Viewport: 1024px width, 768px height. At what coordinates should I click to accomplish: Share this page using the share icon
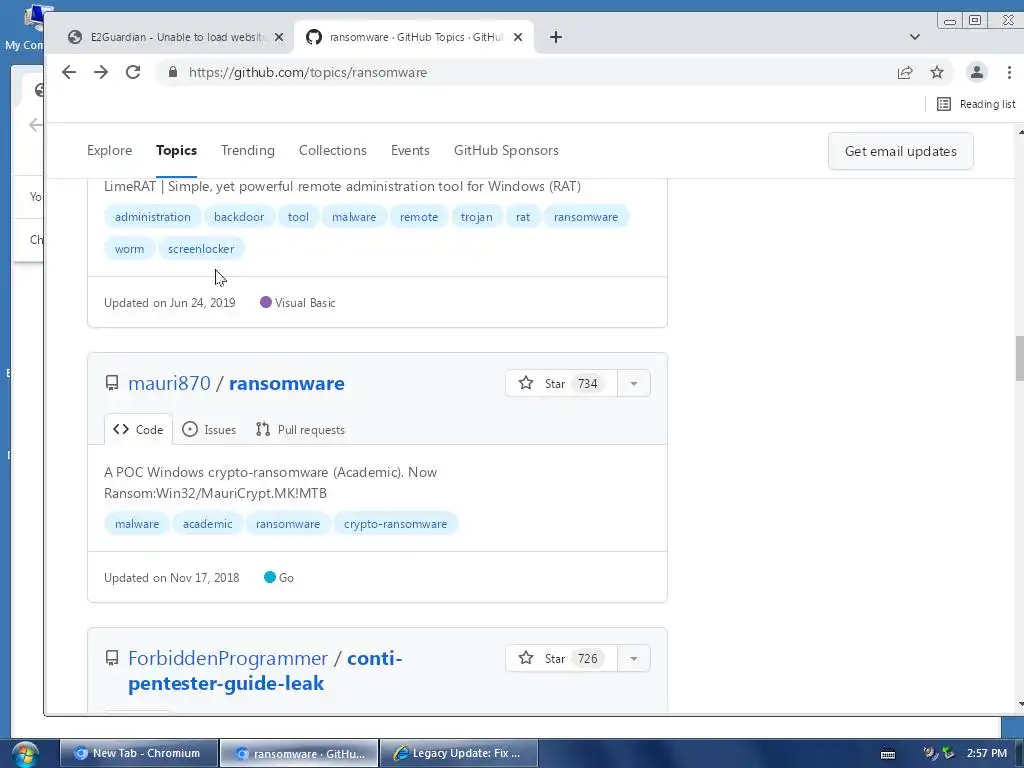[x=904, y=72]
